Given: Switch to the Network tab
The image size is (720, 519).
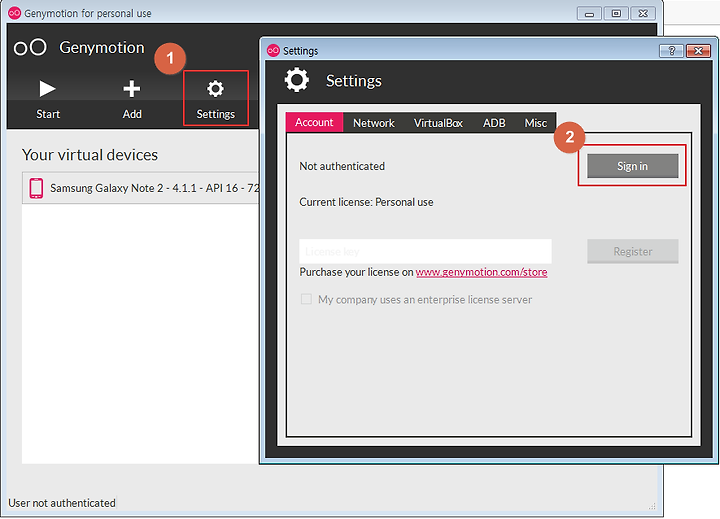Looking at the screenshot, I should coord(374,123).
